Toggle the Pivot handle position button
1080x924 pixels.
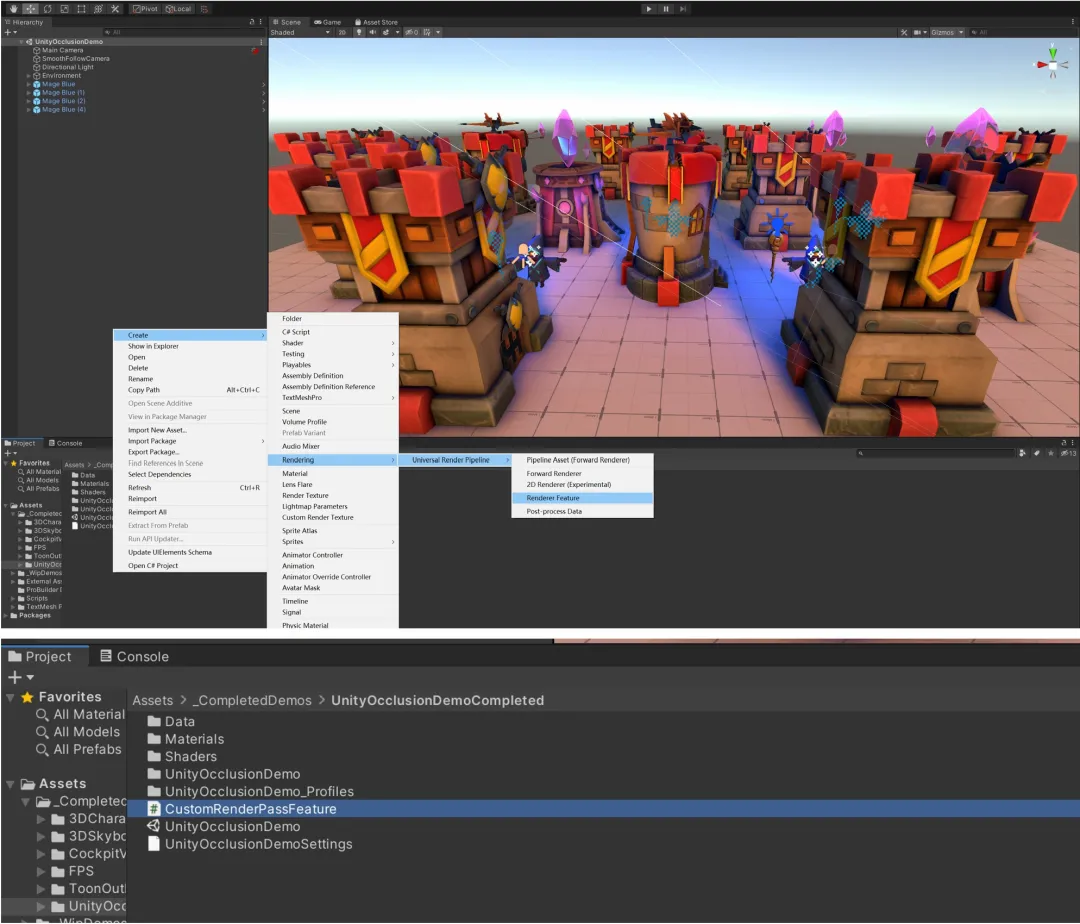coord(145,9)
